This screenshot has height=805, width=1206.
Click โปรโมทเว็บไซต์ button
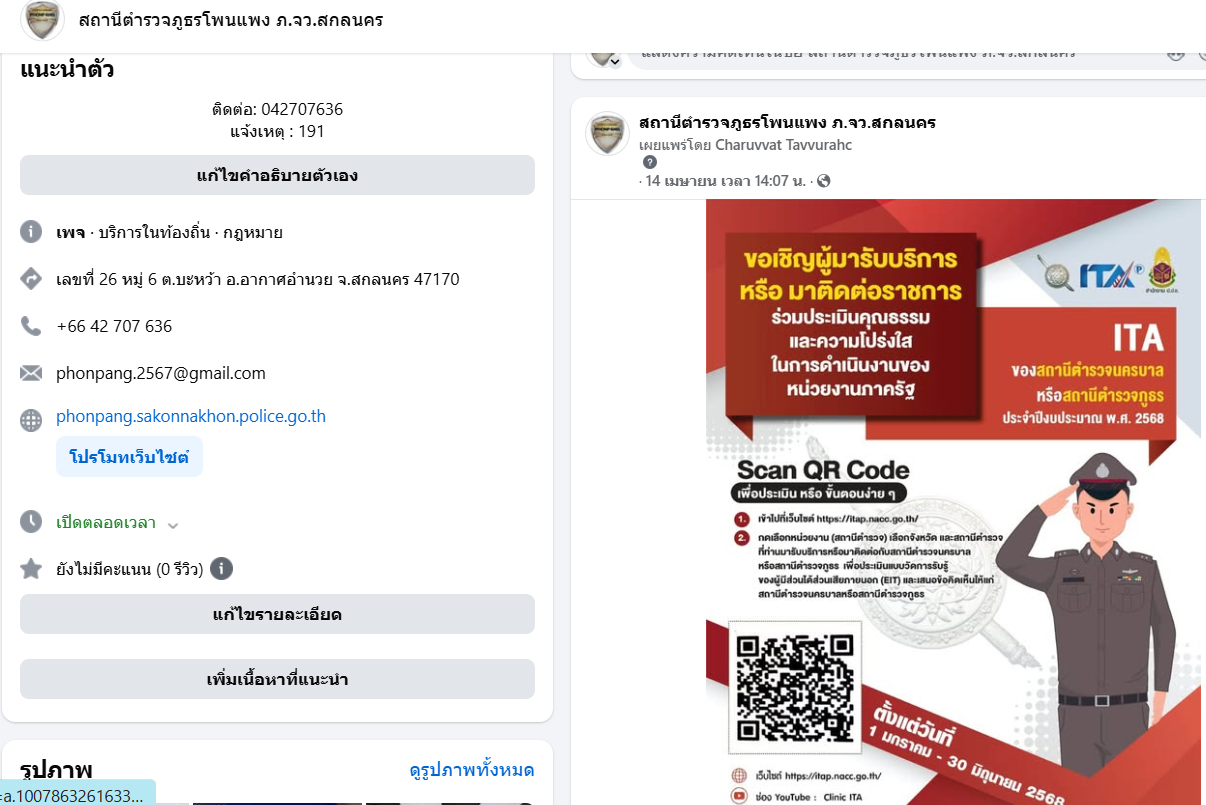tap(129, 456)
